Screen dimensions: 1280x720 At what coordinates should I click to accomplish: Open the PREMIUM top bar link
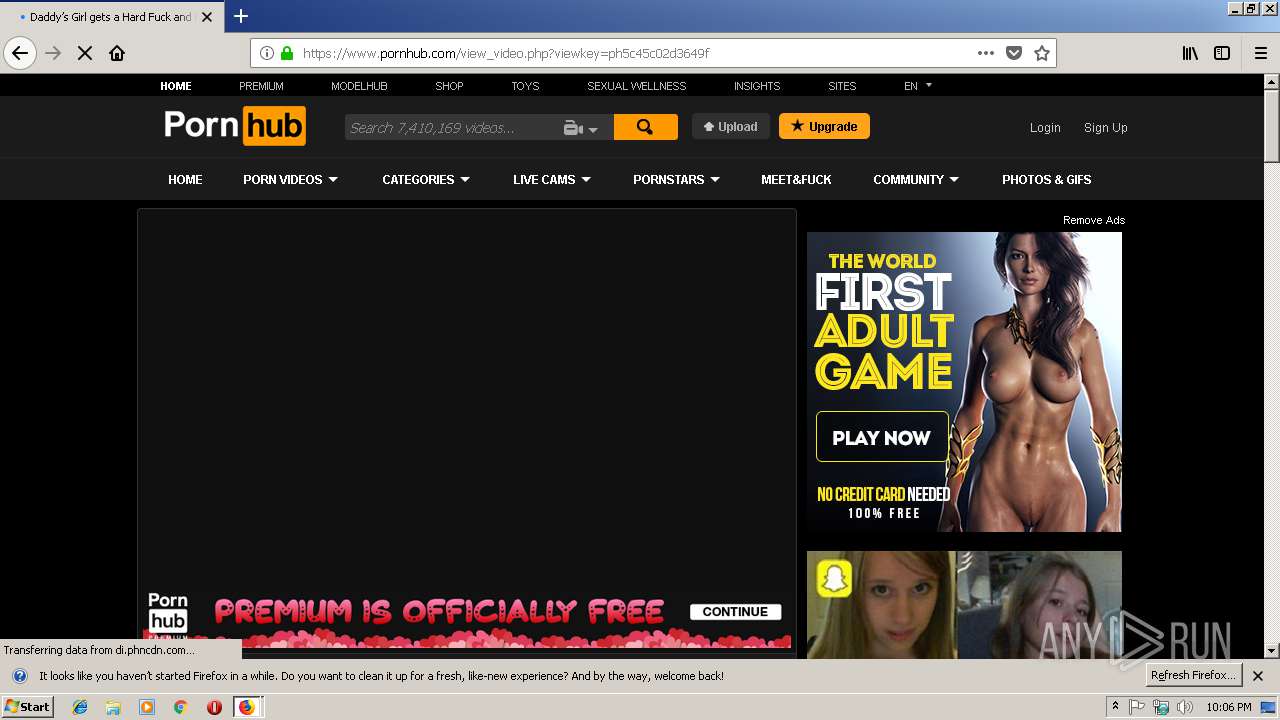click(x=261, y=86)
